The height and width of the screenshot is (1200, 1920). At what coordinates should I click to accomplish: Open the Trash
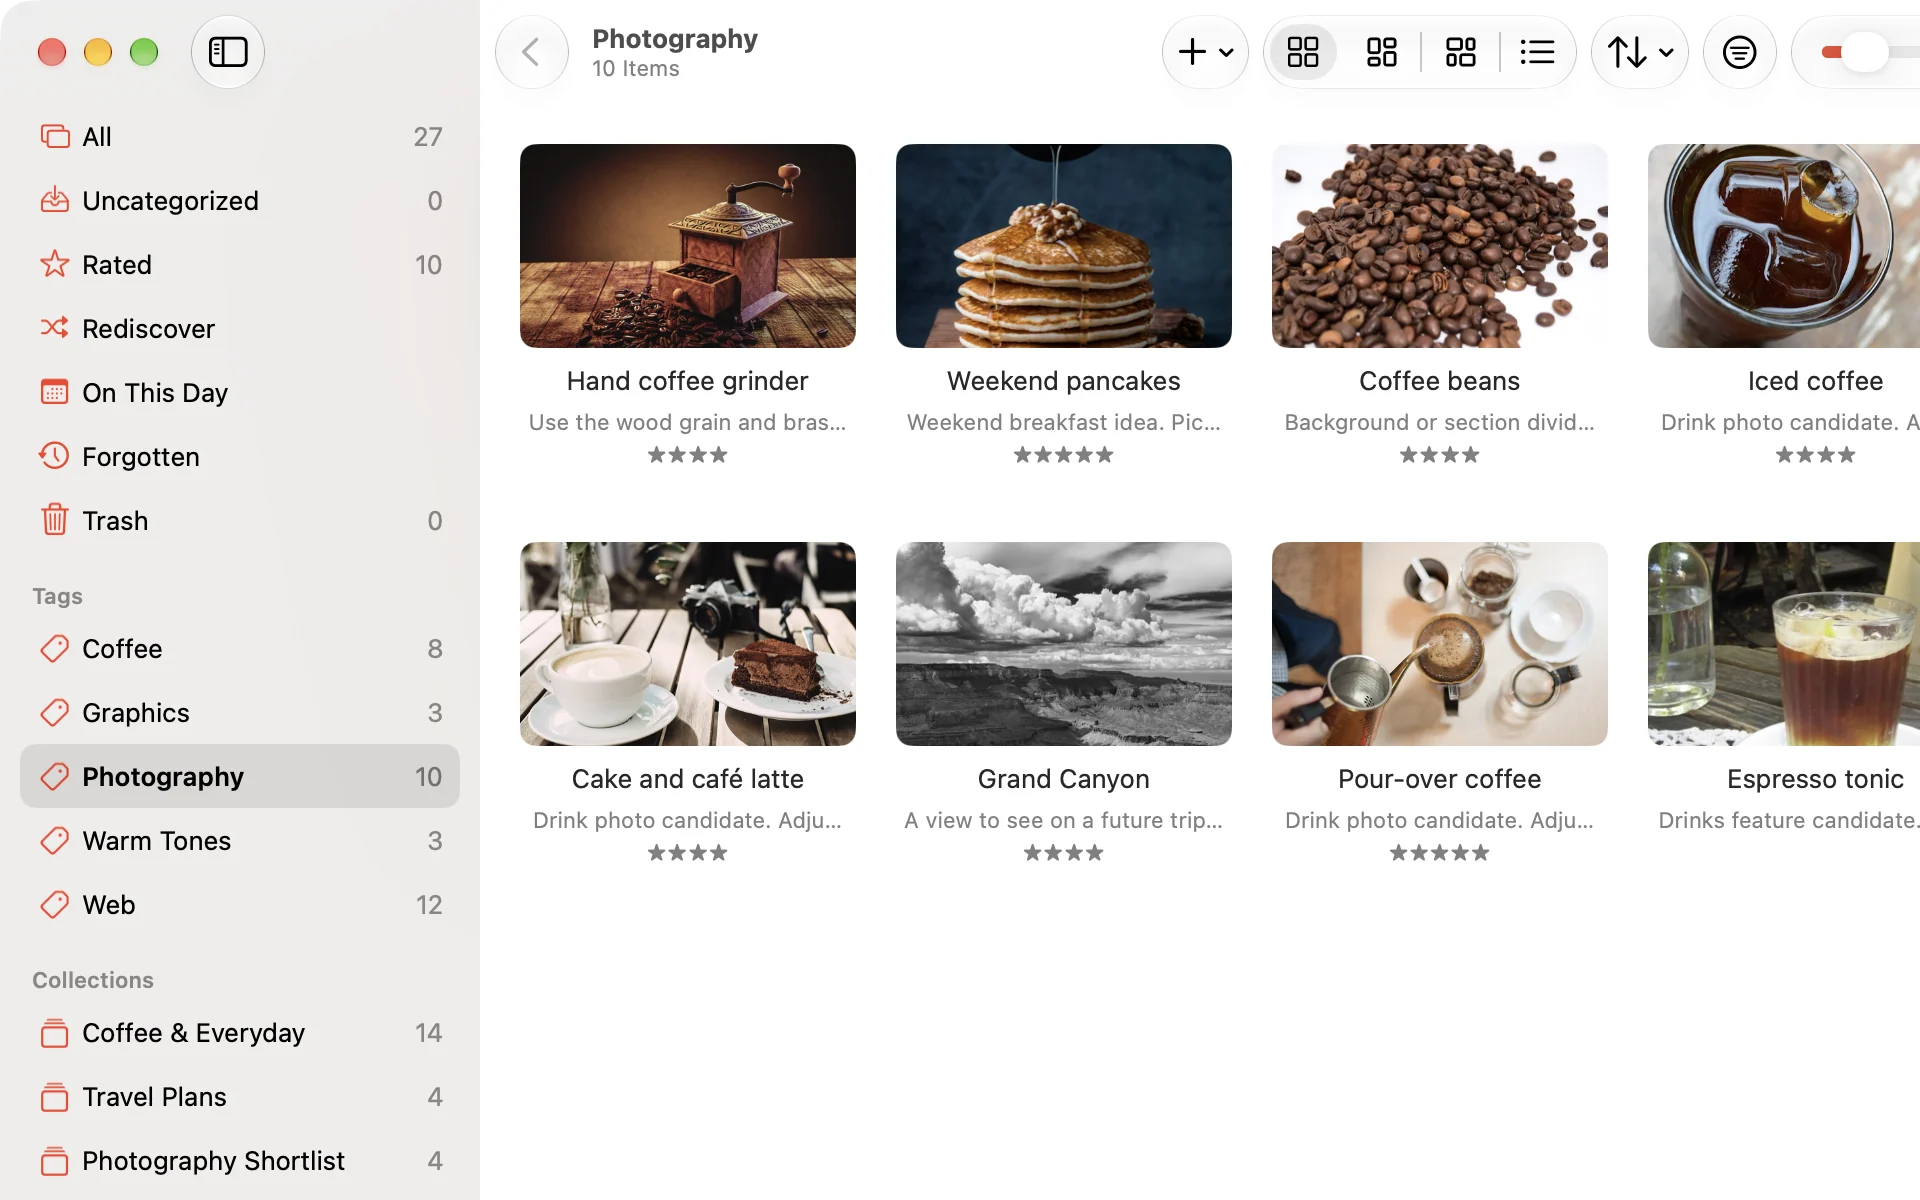240,521
